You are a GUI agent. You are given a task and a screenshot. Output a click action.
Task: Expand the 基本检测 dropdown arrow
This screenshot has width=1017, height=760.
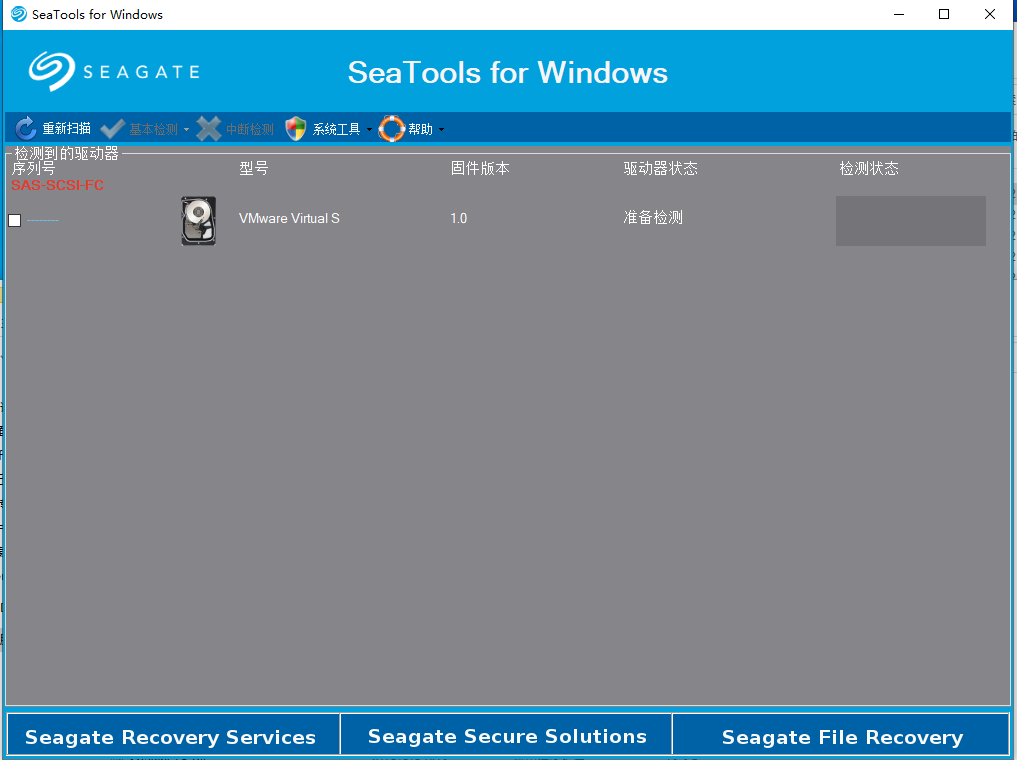[186, 130]
